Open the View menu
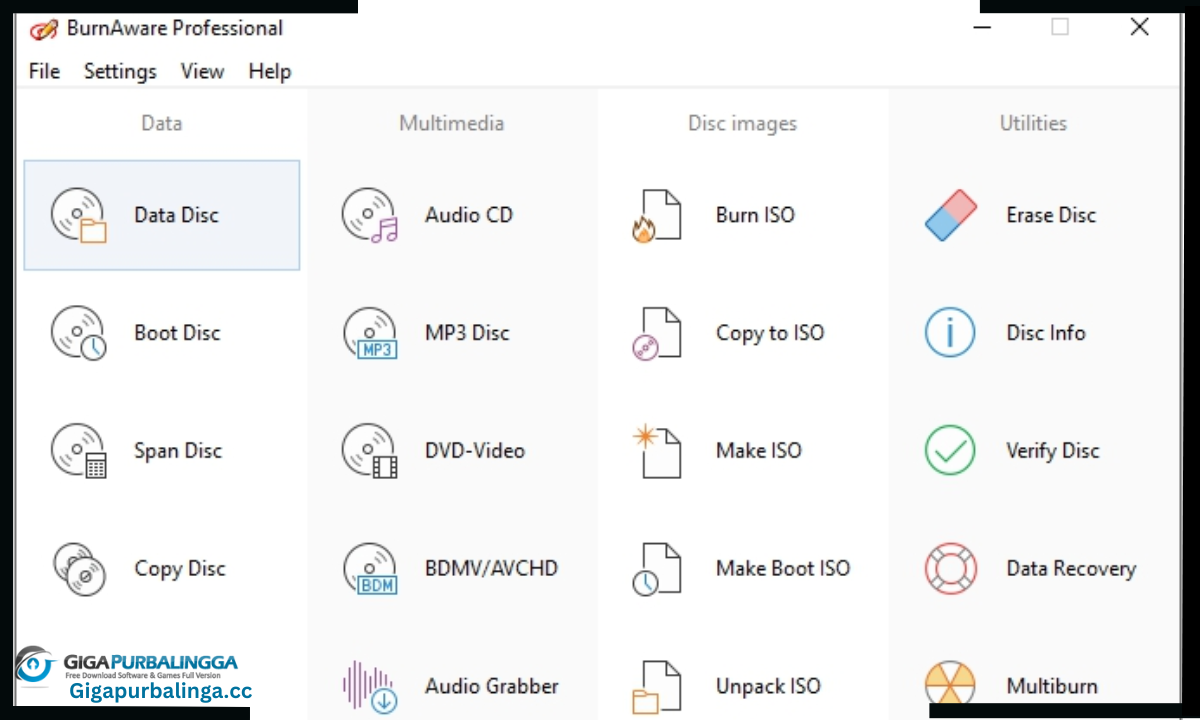 202,71
